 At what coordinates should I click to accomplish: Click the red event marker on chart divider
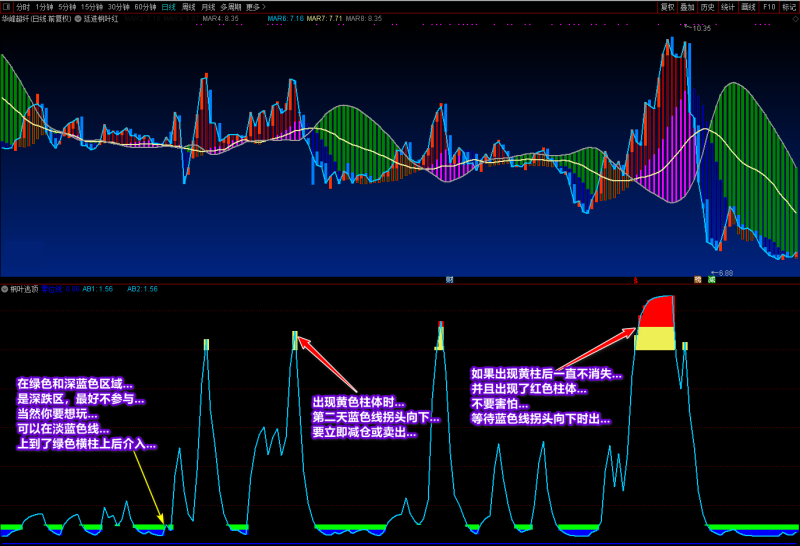pos(636,280)
